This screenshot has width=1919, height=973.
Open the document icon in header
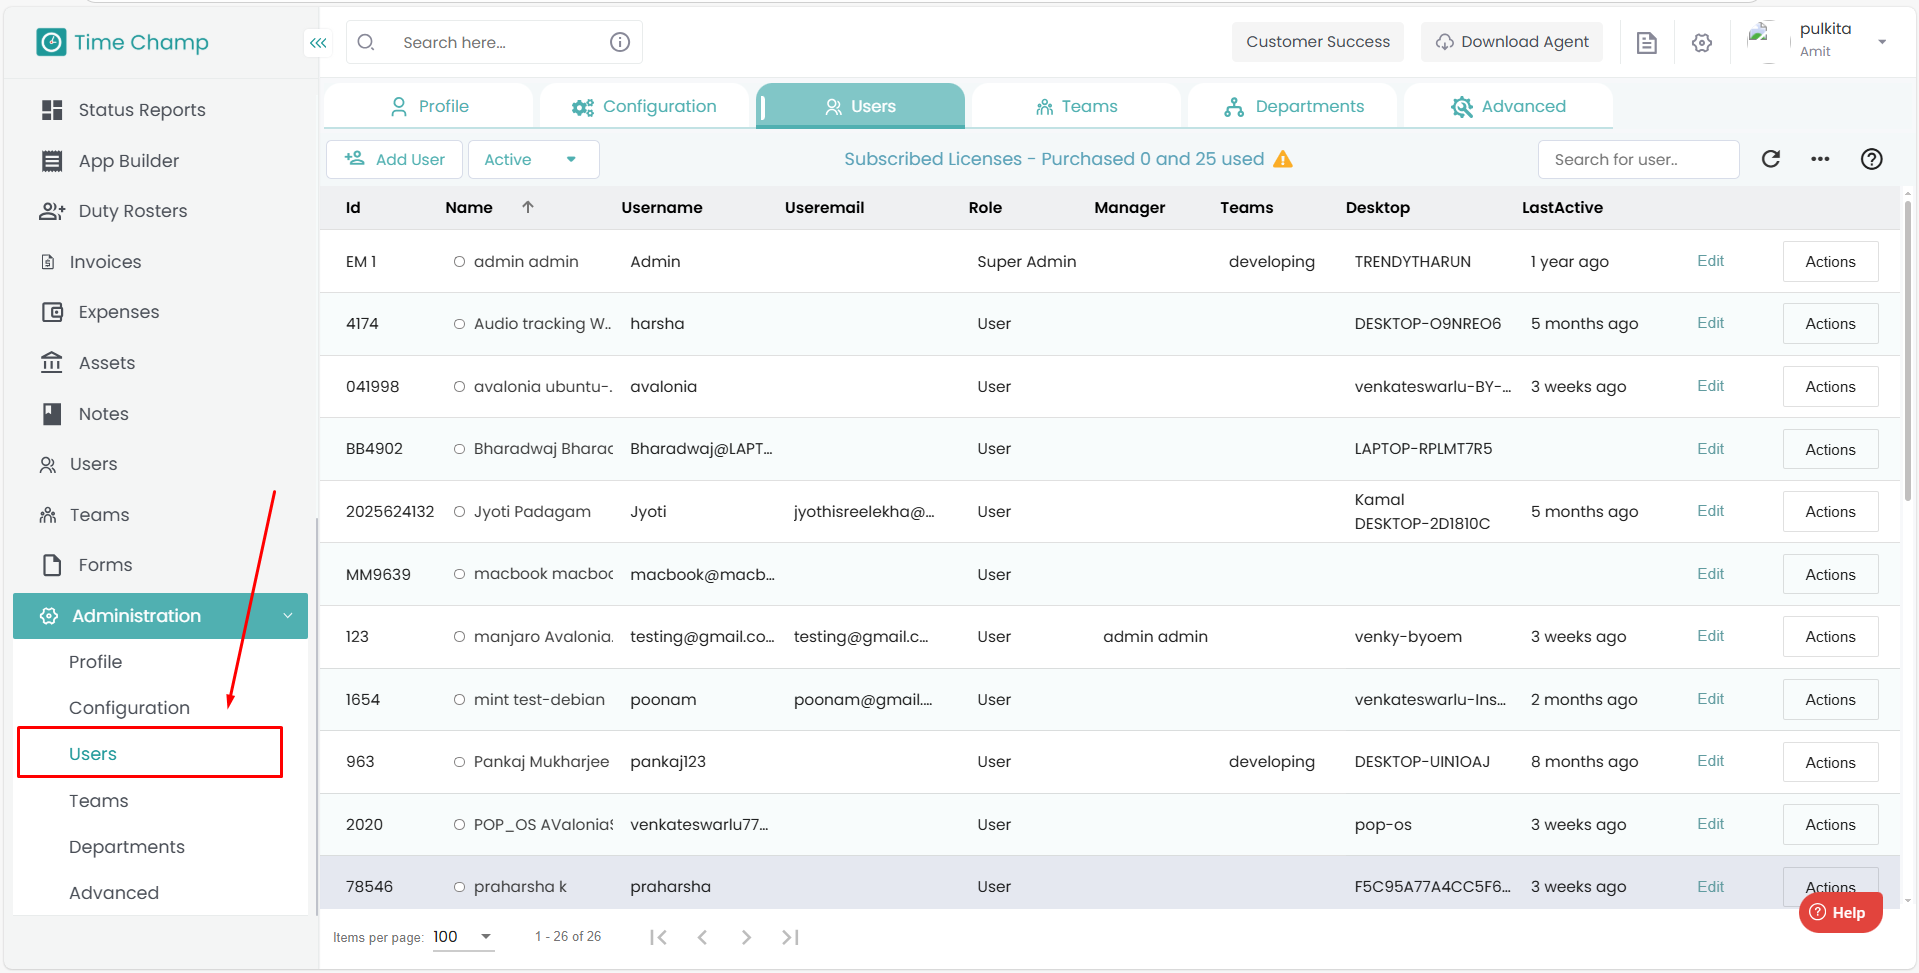click(x=1646, y=43)
